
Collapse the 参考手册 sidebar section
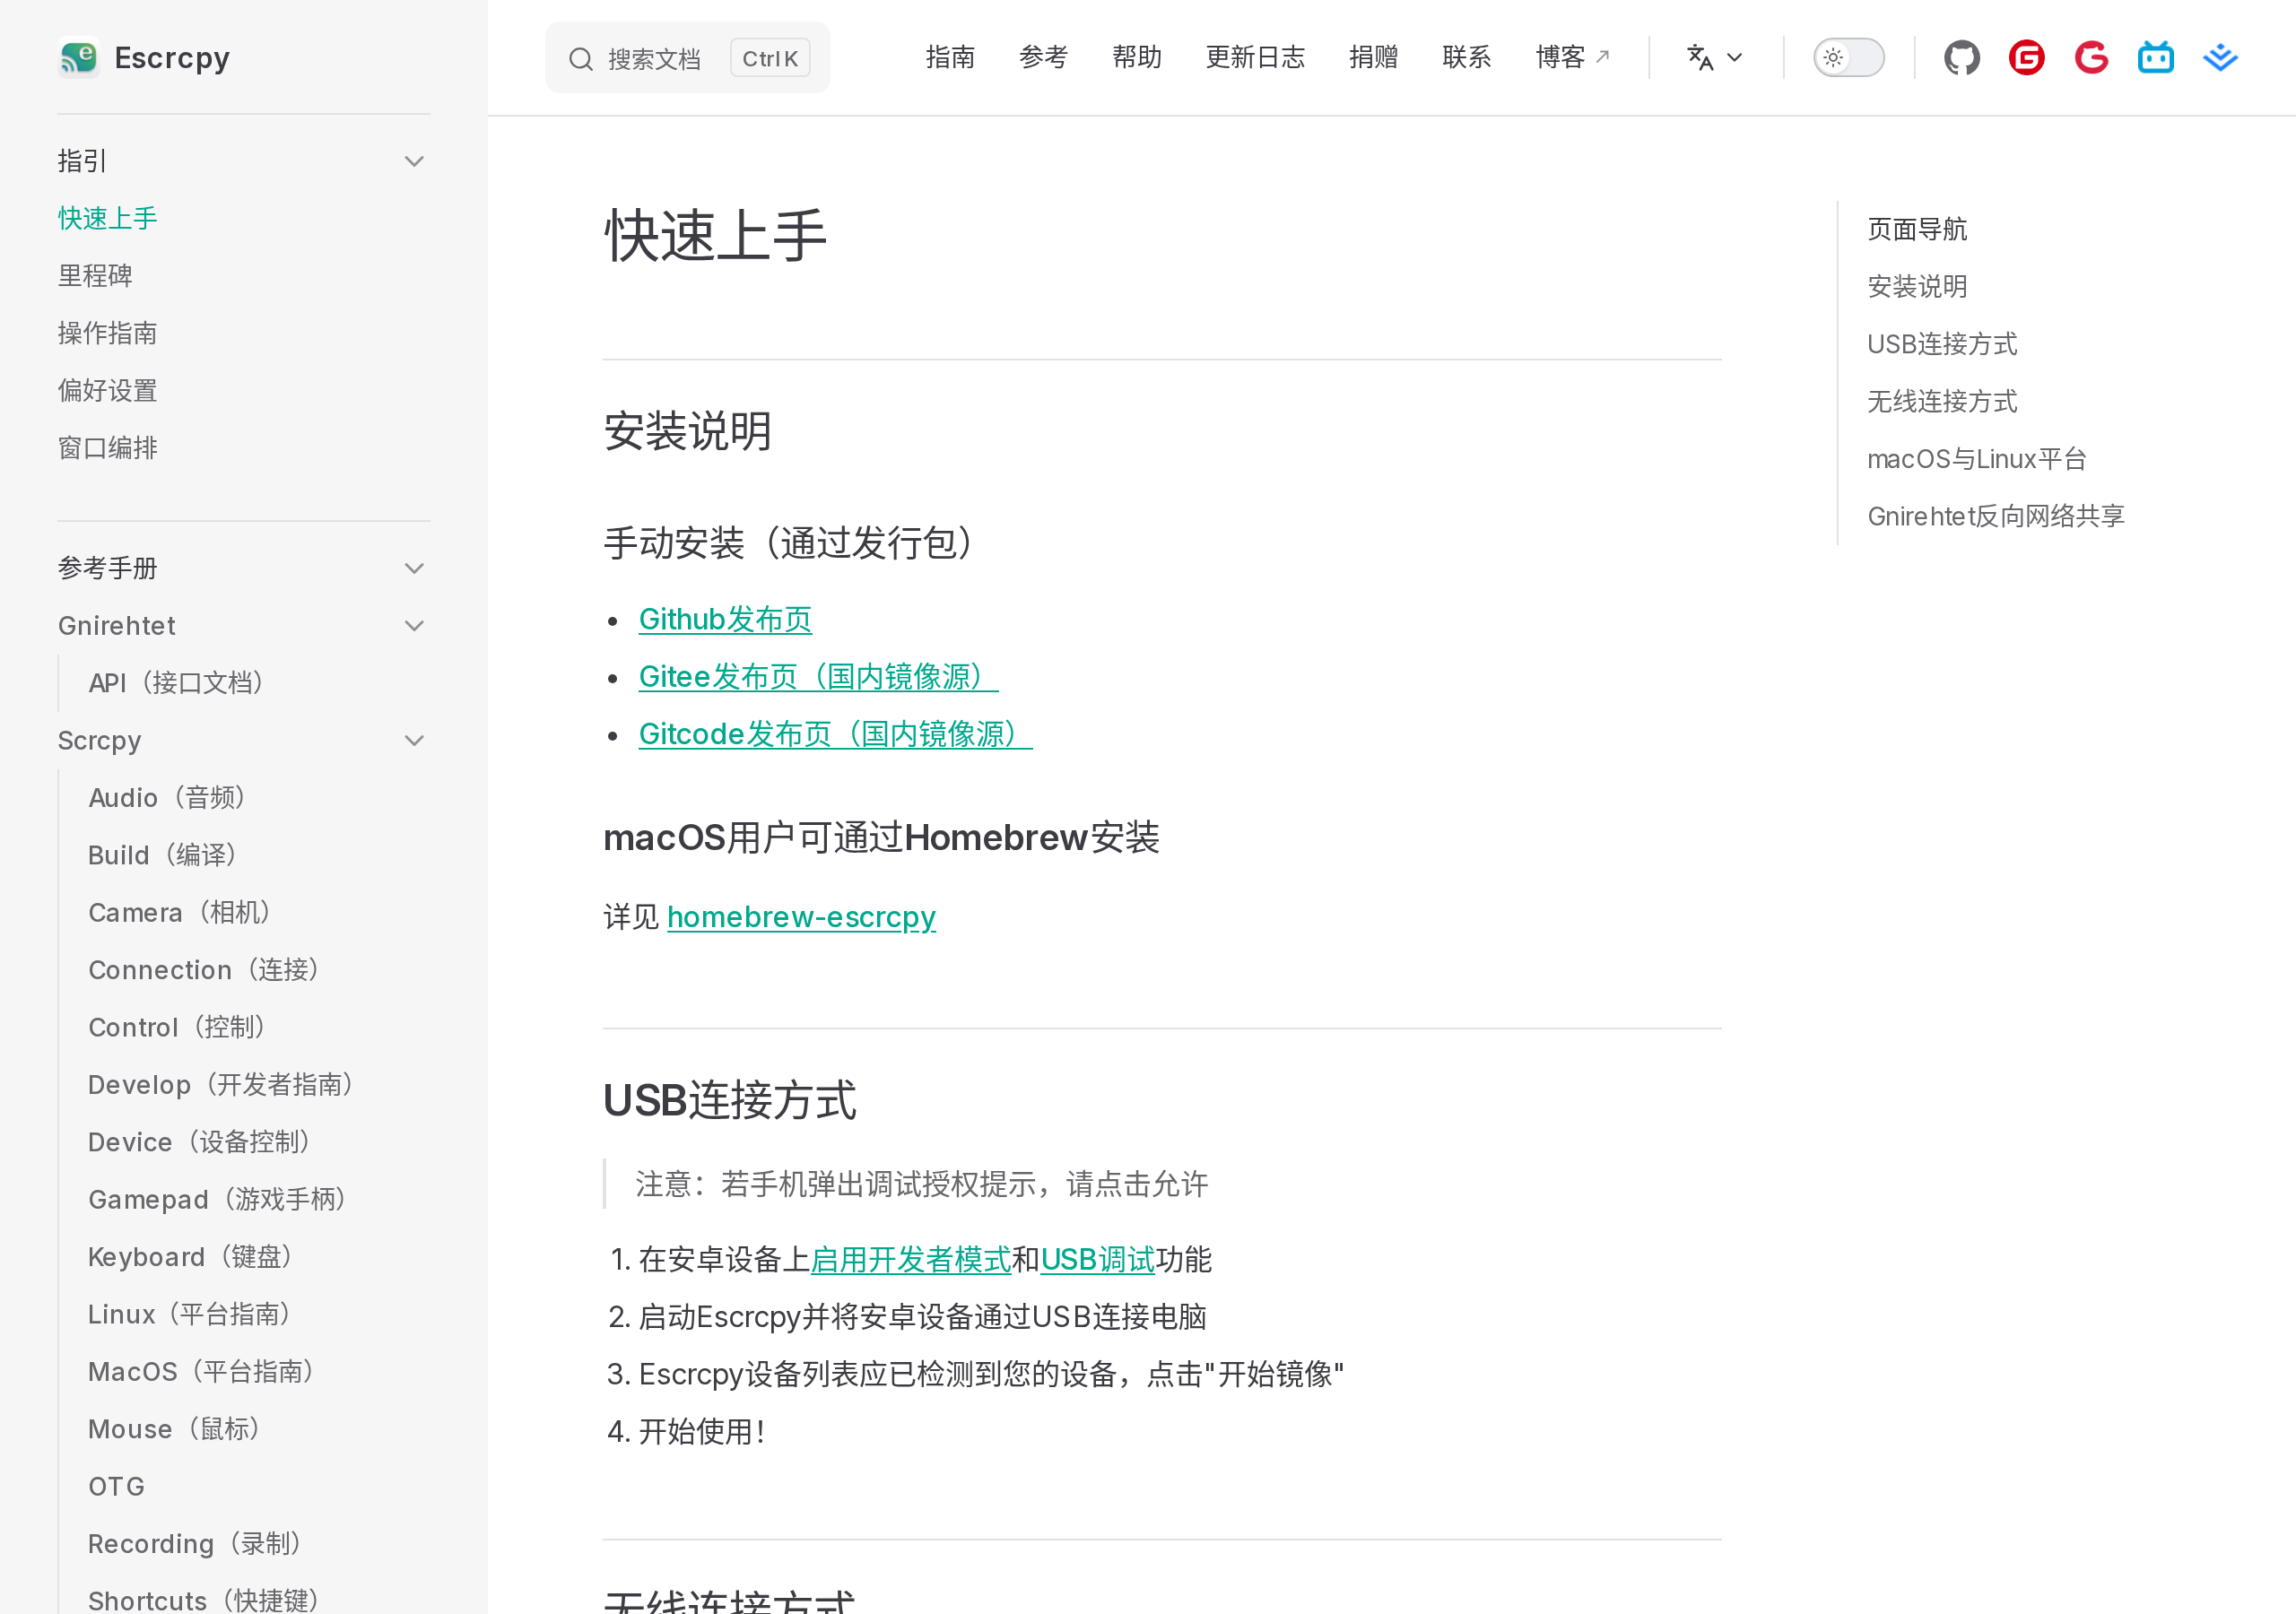tap(414, 568)
